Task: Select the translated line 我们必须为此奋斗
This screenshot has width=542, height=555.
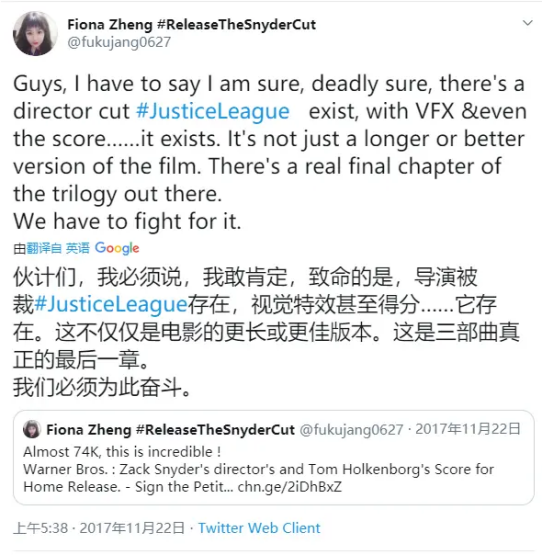Action: pos(103,387)
